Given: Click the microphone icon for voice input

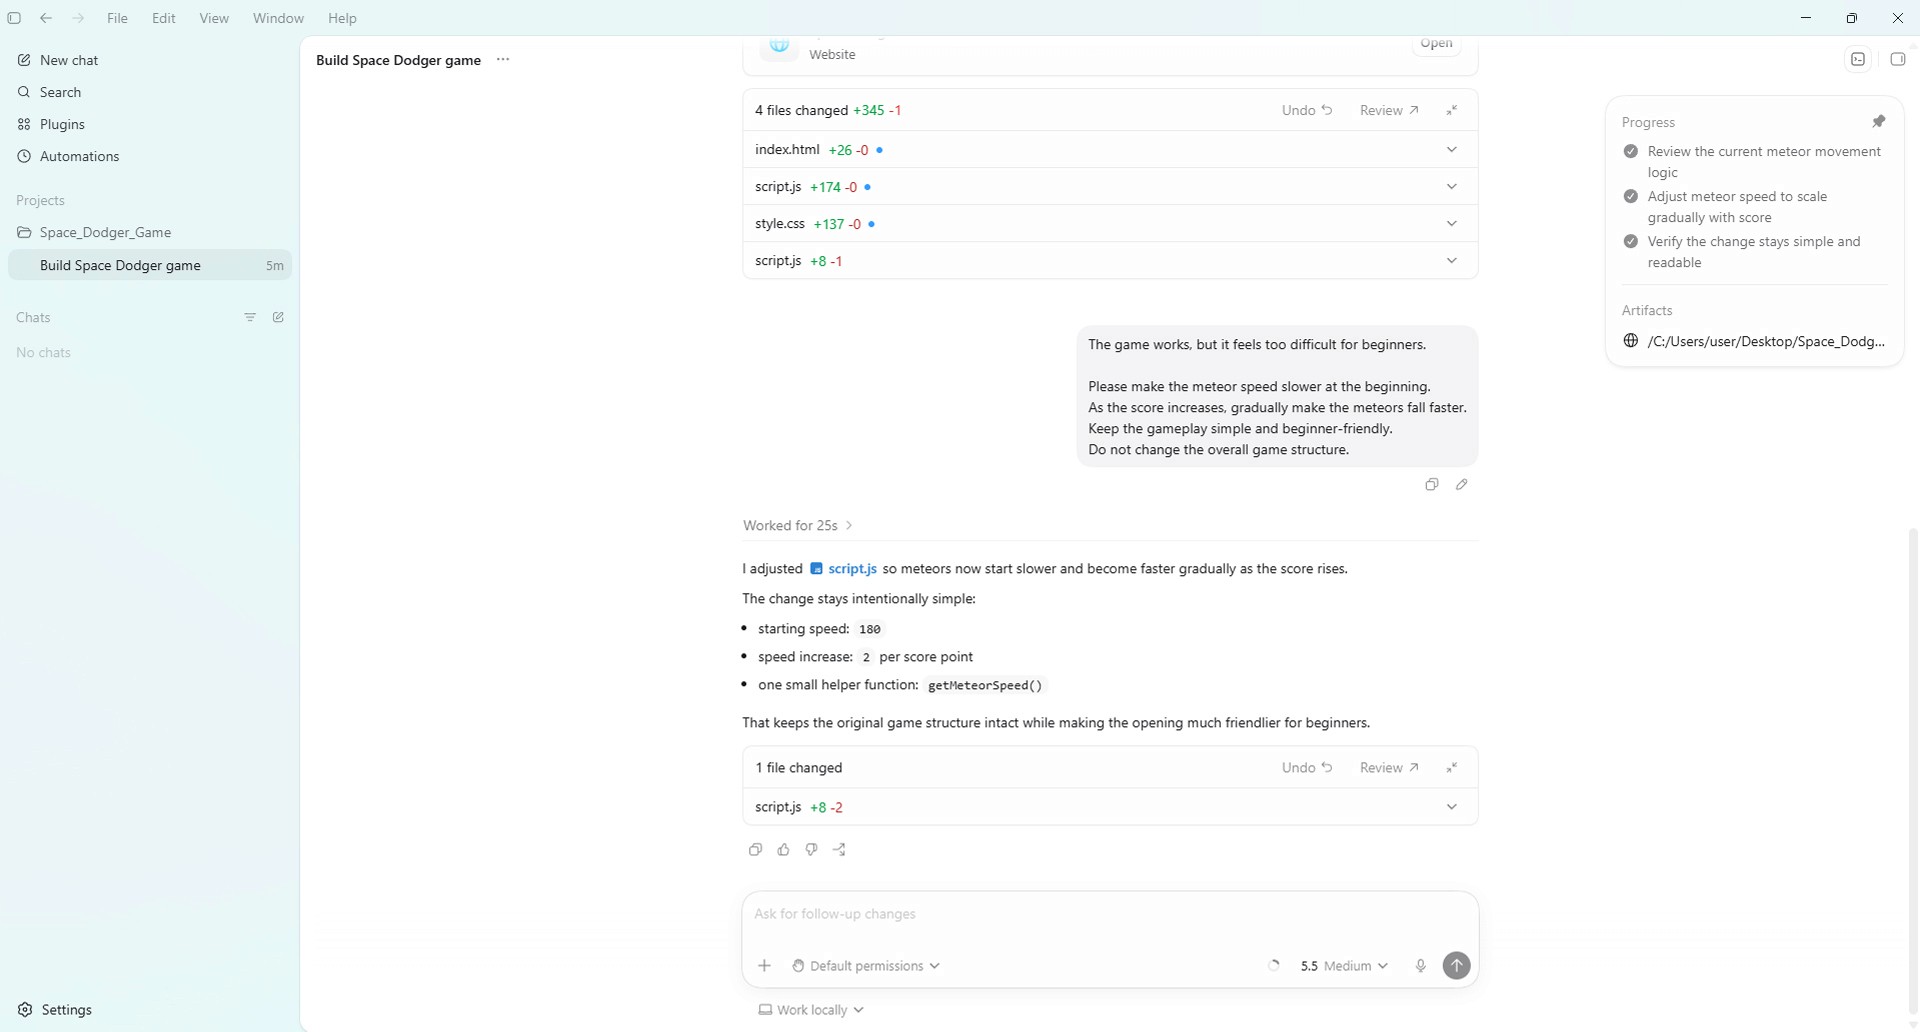Looking at the screenshot, I should (1420, 966).
